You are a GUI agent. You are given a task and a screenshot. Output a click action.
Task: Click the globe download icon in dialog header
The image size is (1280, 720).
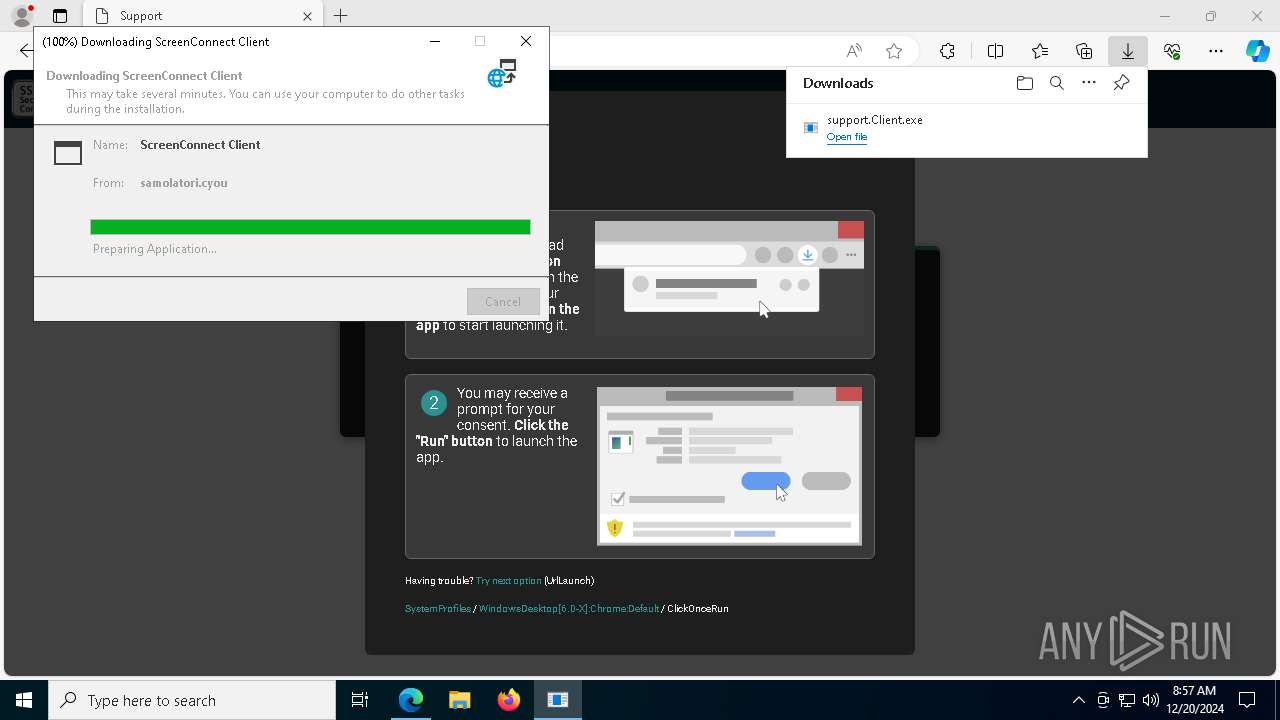[x=502, y=73]
